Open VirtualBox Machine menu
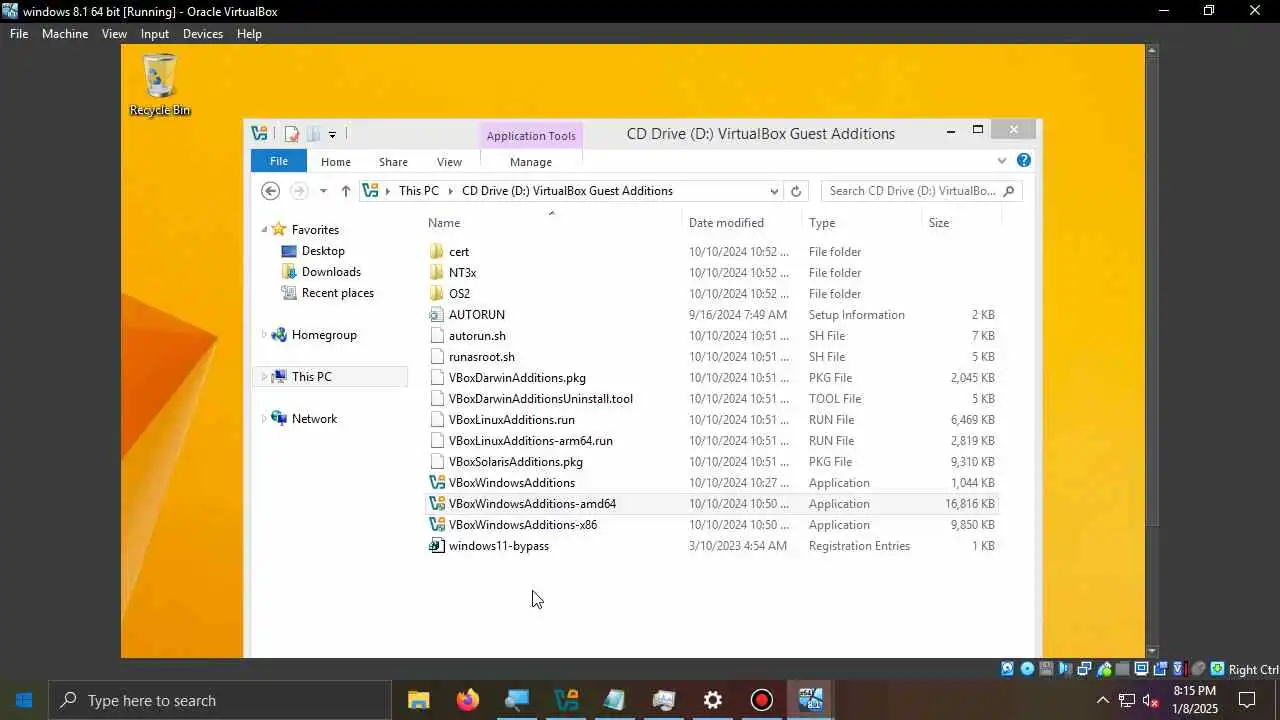Viewport: 1280px width, 720px height. pyautogui.click(x=65, y=34)
